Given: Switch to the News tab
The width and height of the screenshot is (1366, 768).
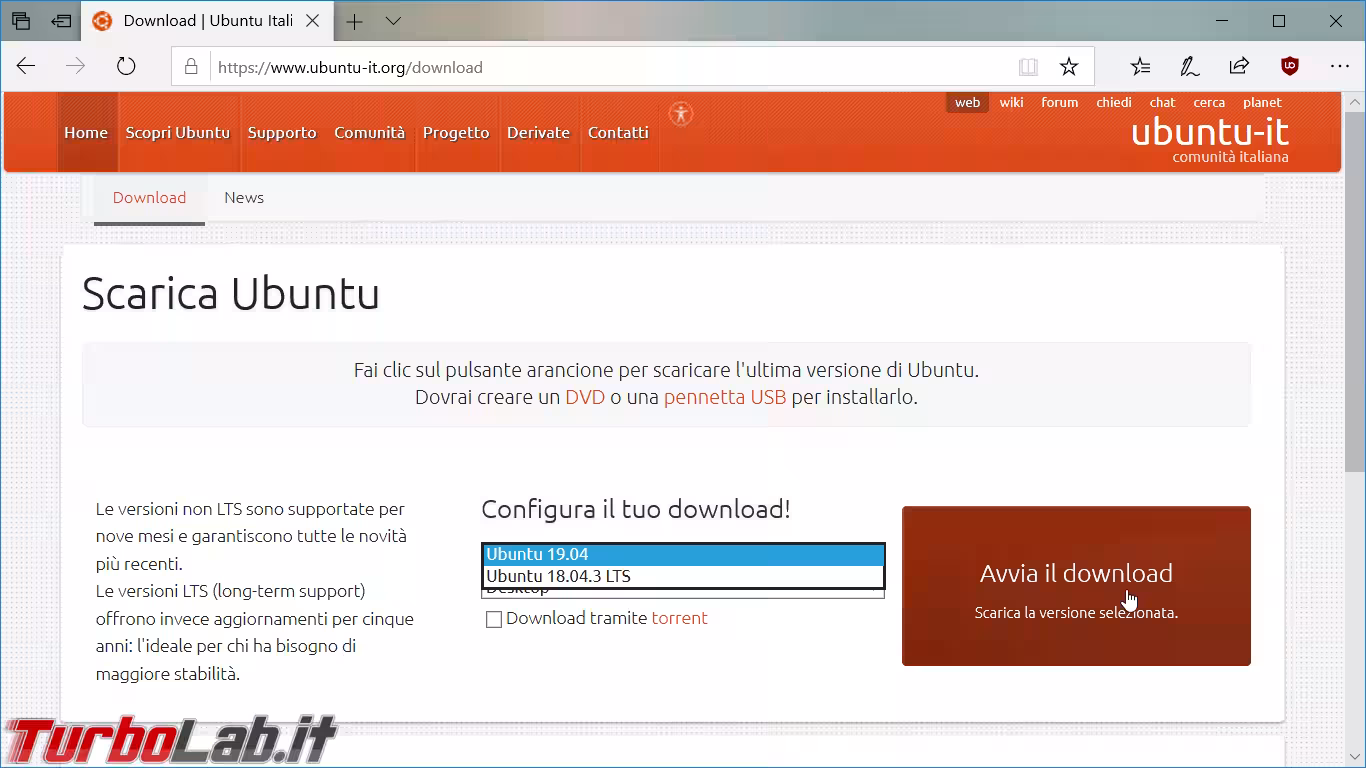Looking at the screenshot, I should [x=243, y=198].
